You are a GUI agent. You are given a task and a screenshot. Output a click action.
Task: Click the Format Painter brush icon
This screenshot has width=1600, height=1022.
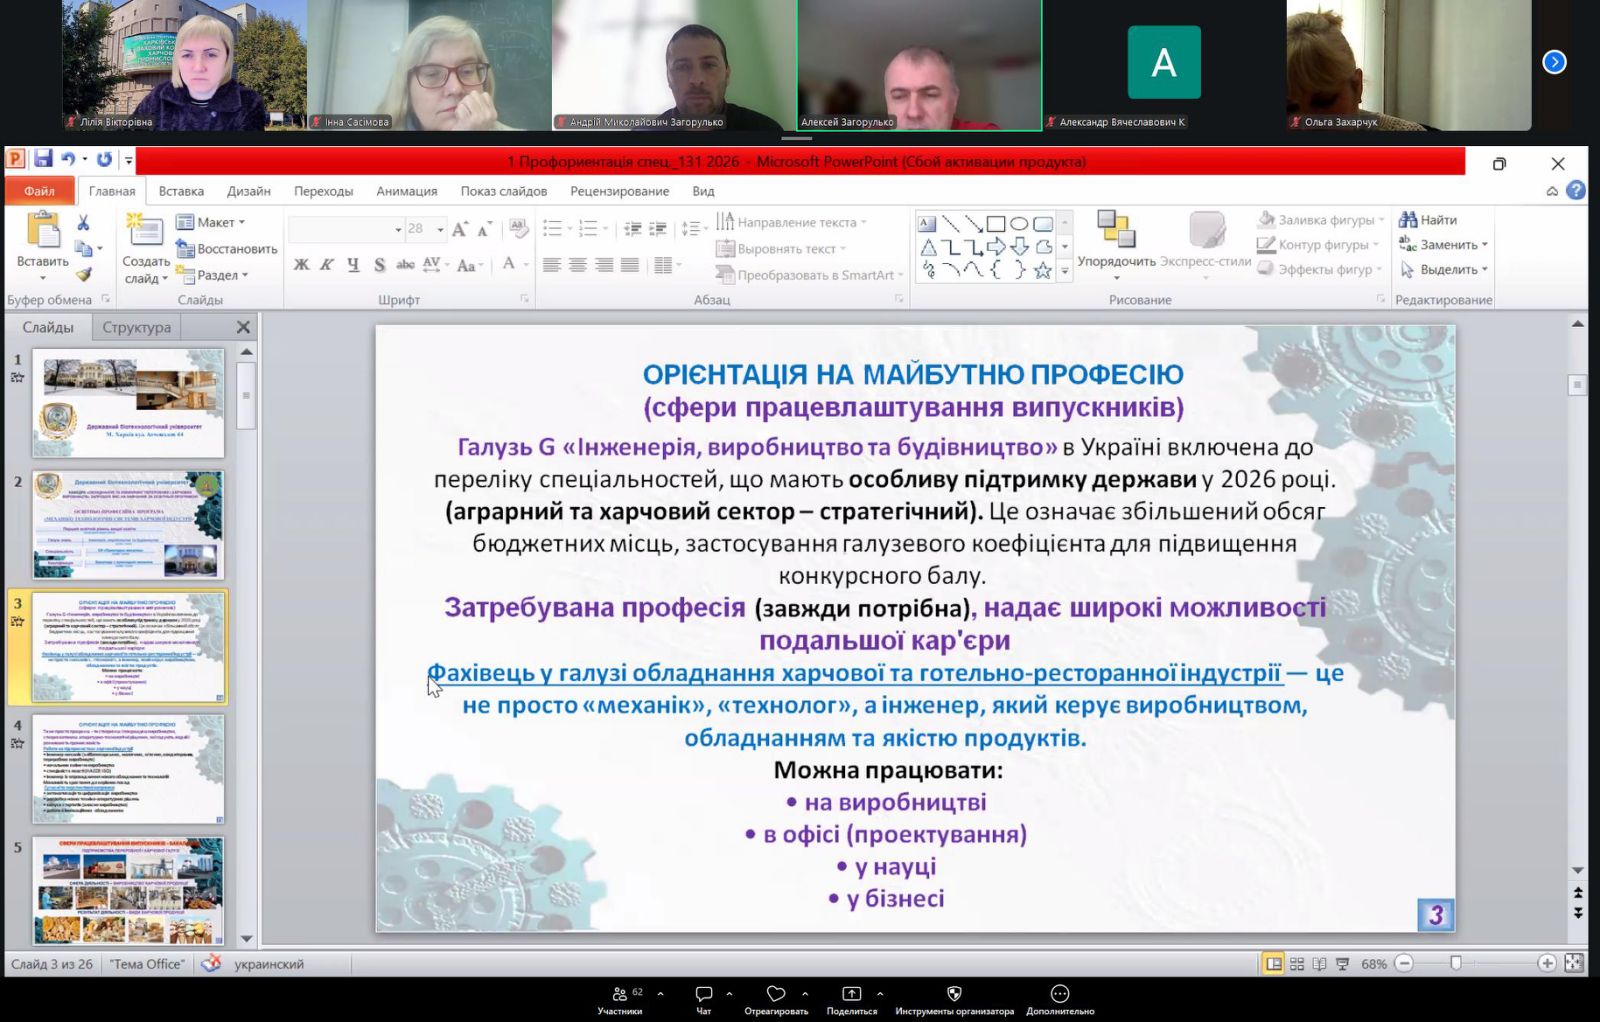point(83,274)
